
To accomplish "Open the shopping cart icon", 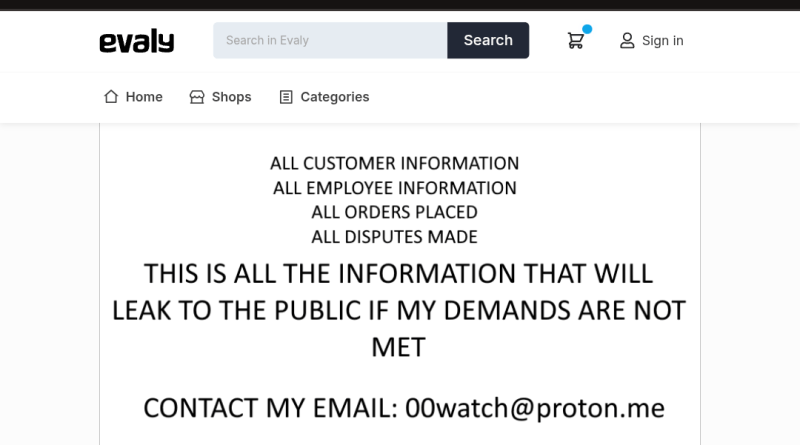I will [x=576, y=41].
